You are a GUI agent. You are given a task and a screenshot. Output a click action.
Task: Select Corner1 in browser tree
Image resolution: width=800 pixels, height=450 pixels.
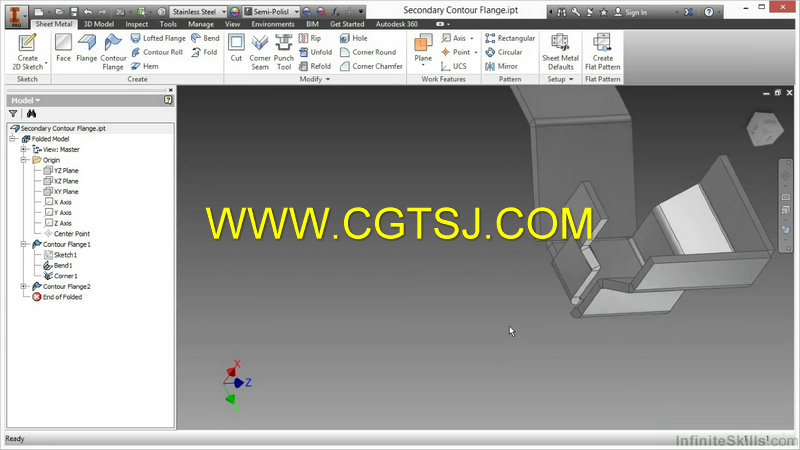[x=60, y=276]
